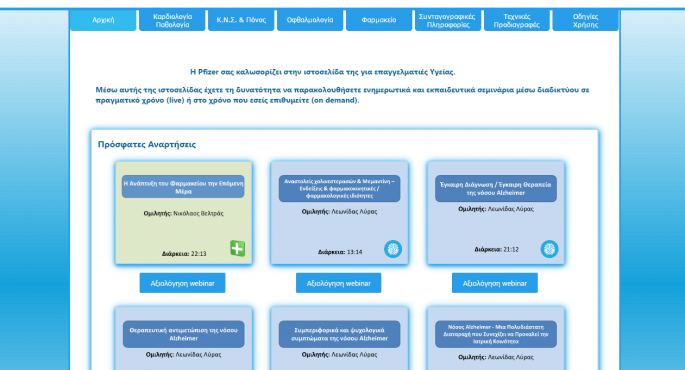Click Αξιολόγηση webinar under pharmacy card
The image size is (685, 370).
click(183, 283)
